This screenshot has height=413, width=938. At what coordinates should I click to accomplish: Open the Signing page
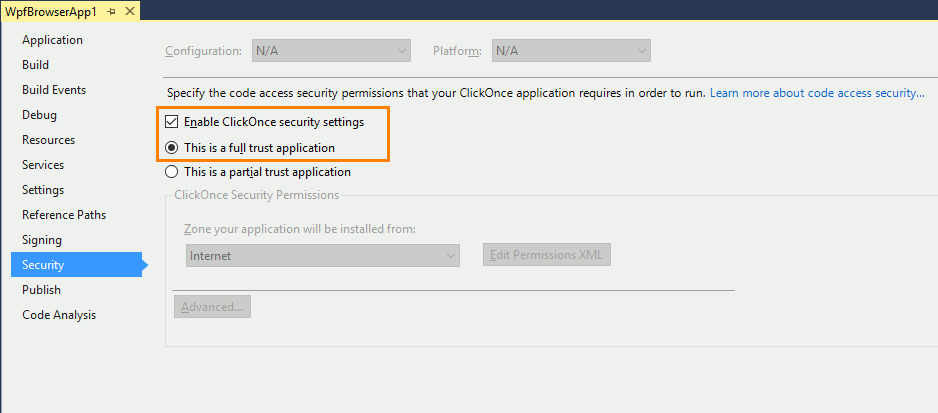point(42,240)
